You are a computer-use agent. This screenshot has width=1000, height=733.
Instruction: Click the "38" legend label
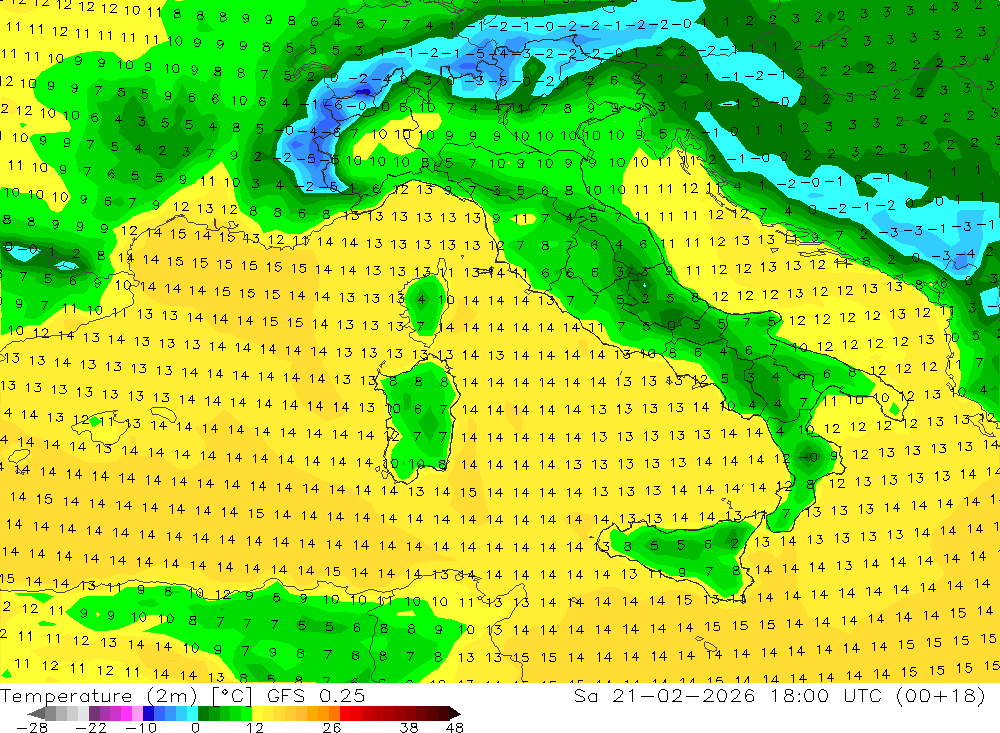click(x=409, y=728)
